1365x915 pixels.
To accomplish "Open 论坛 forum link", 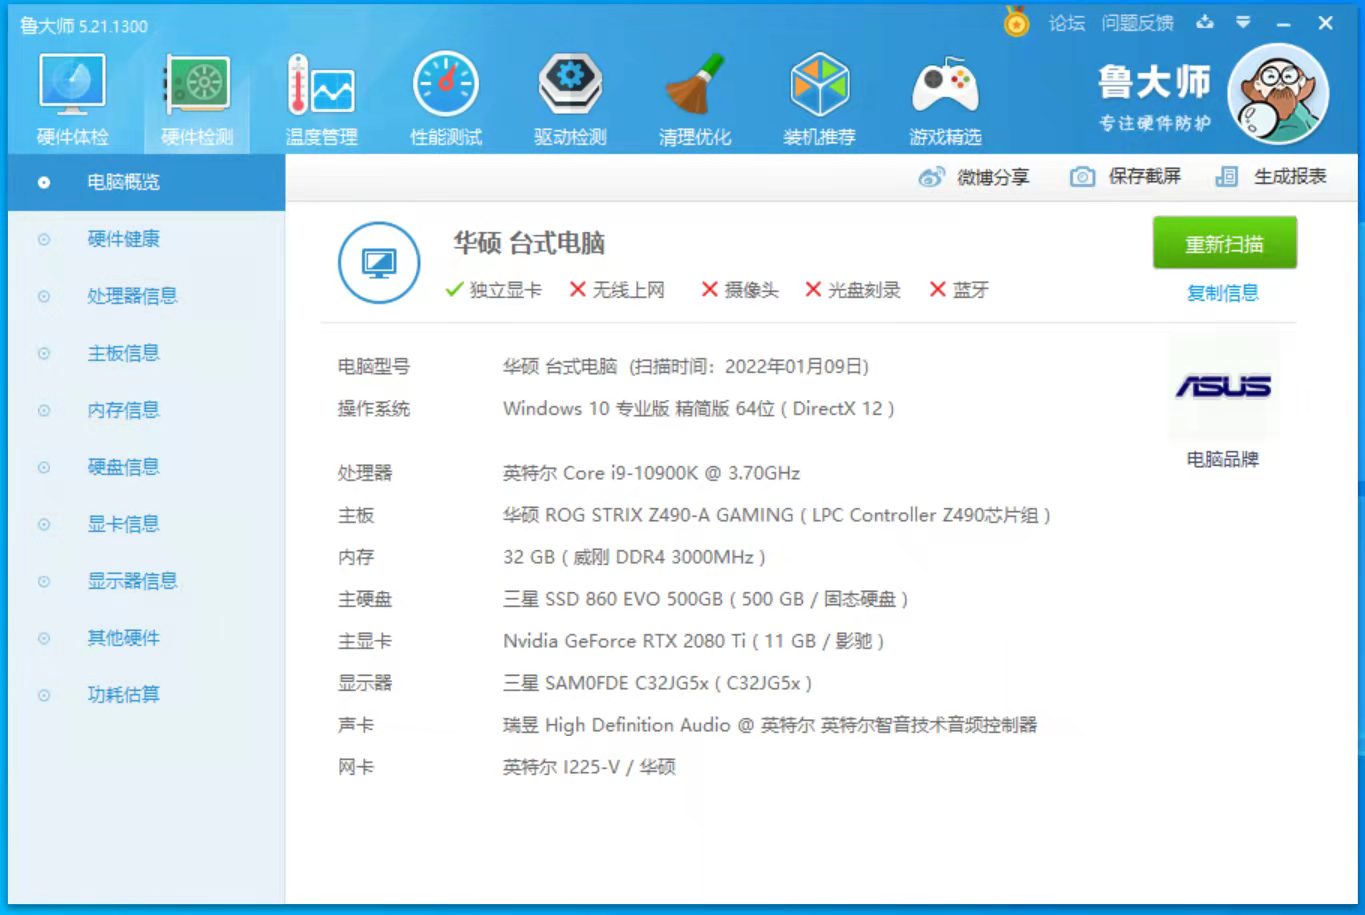I will coord(1067,23).
